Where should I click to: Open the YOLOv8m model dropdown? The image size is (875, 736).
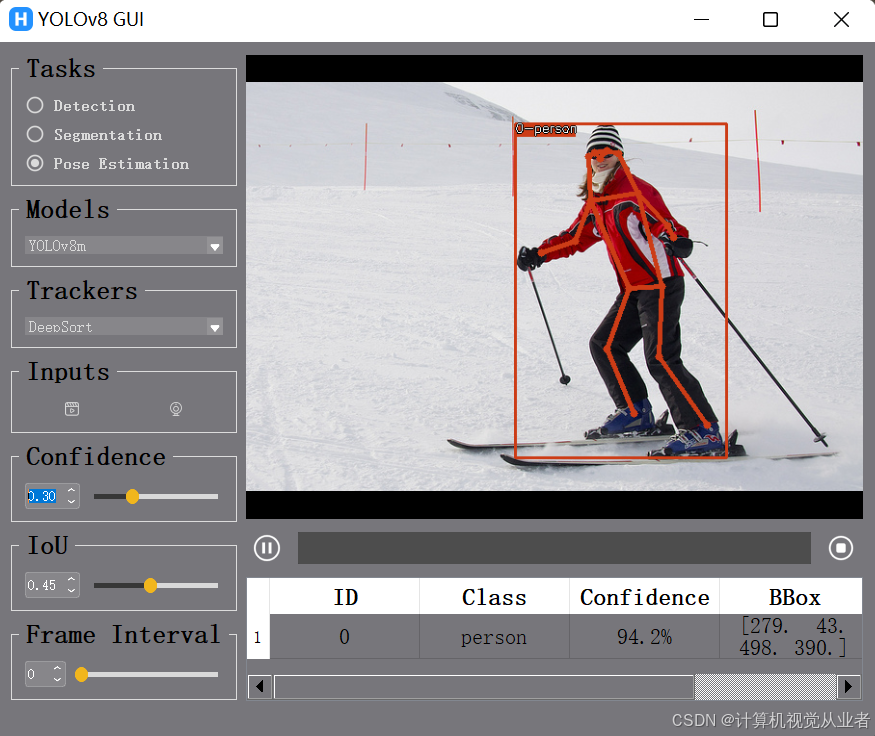coord(124,246)
